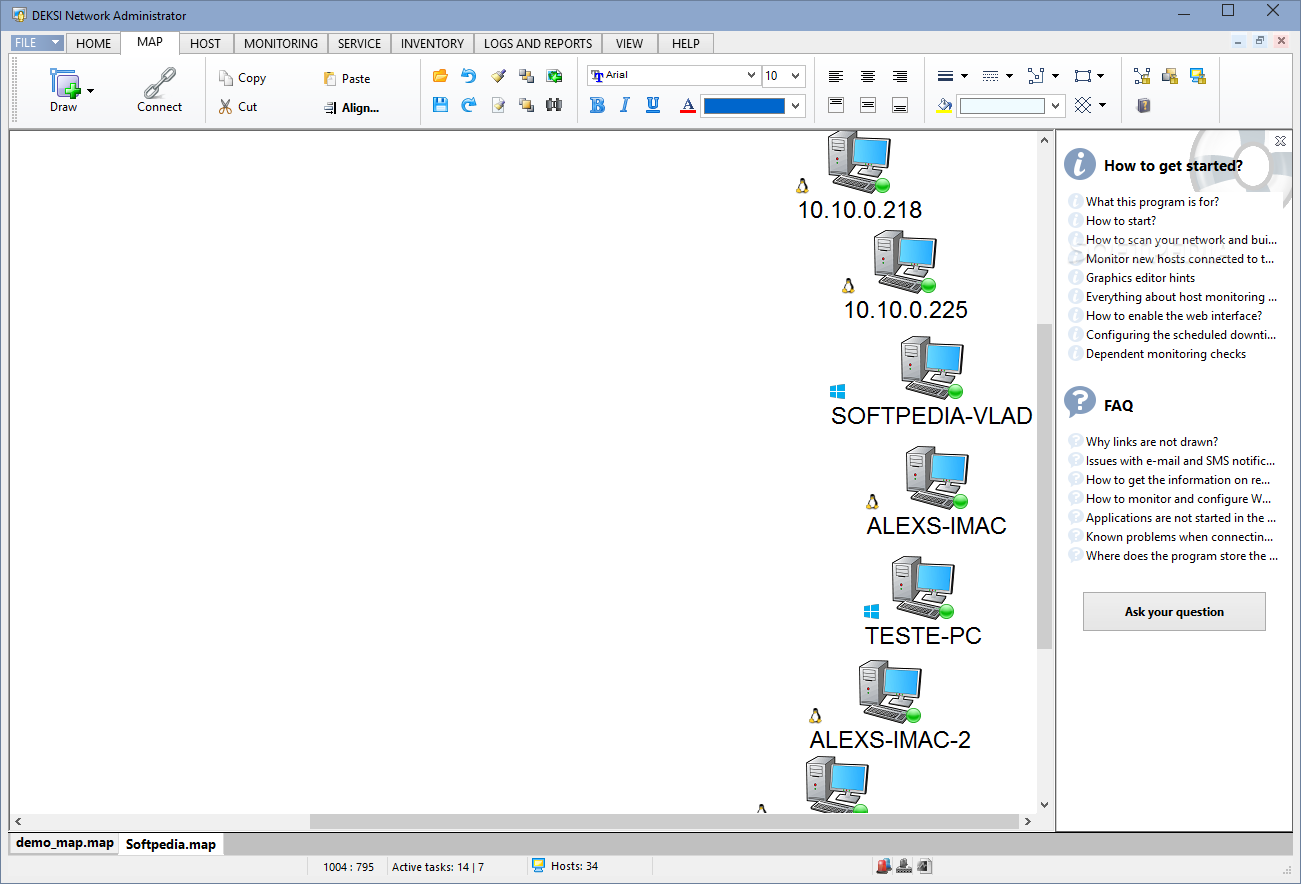The height and width of the screenshot is (884, 1301).
Task: Toggle italic text formatting
Action: click(x=625, y=105)
